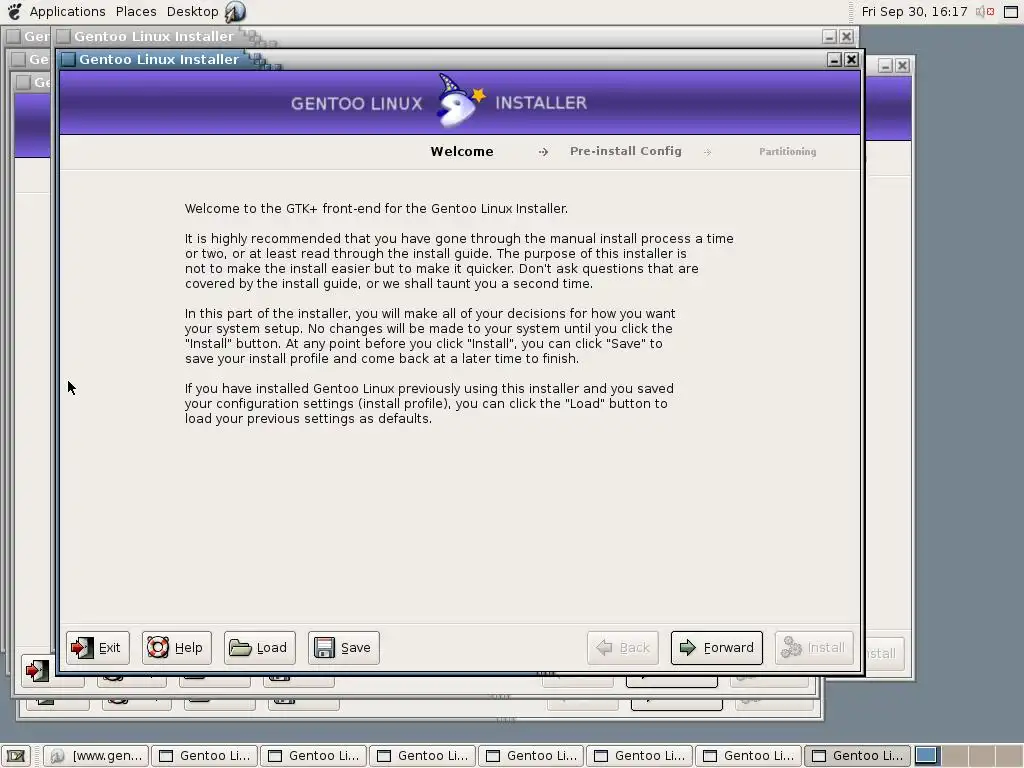Click the Load button to load a profile
This screenshot has width=1024, height=768.
point(259,648)
